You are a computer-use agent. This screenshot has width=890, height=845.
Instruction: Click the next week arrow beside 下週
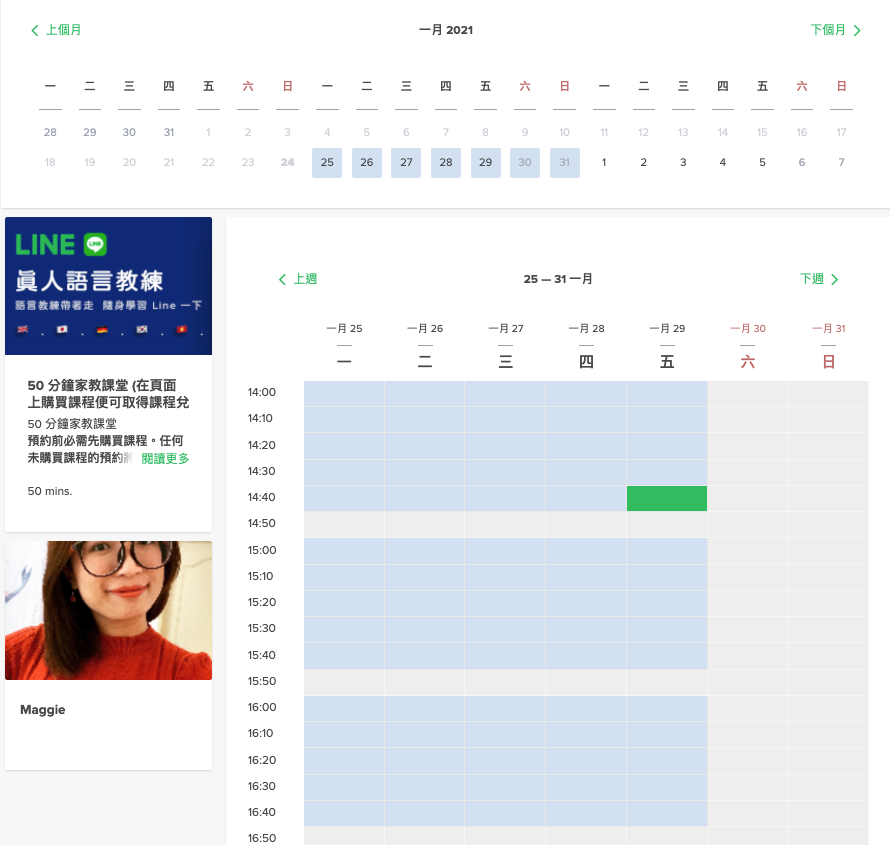836,279
